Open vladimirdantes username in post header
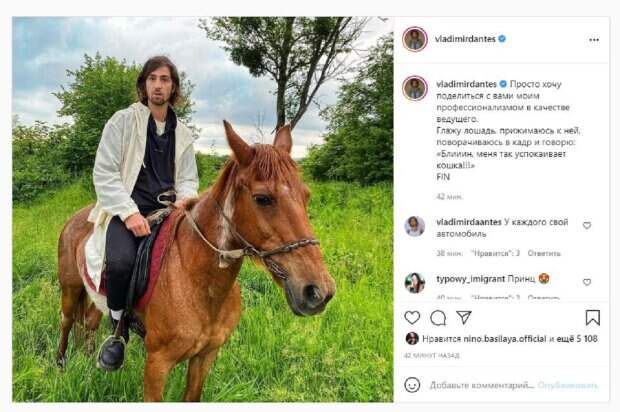The width and height of the screenshot is (620, 412). (464, 39)
